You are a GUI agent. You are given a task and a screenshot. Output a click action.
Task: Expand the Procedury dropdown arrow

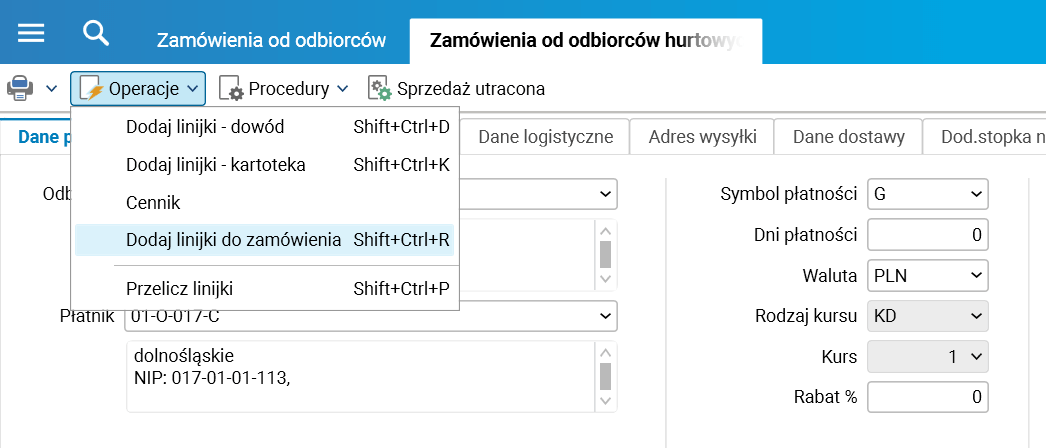coord(342,89)
